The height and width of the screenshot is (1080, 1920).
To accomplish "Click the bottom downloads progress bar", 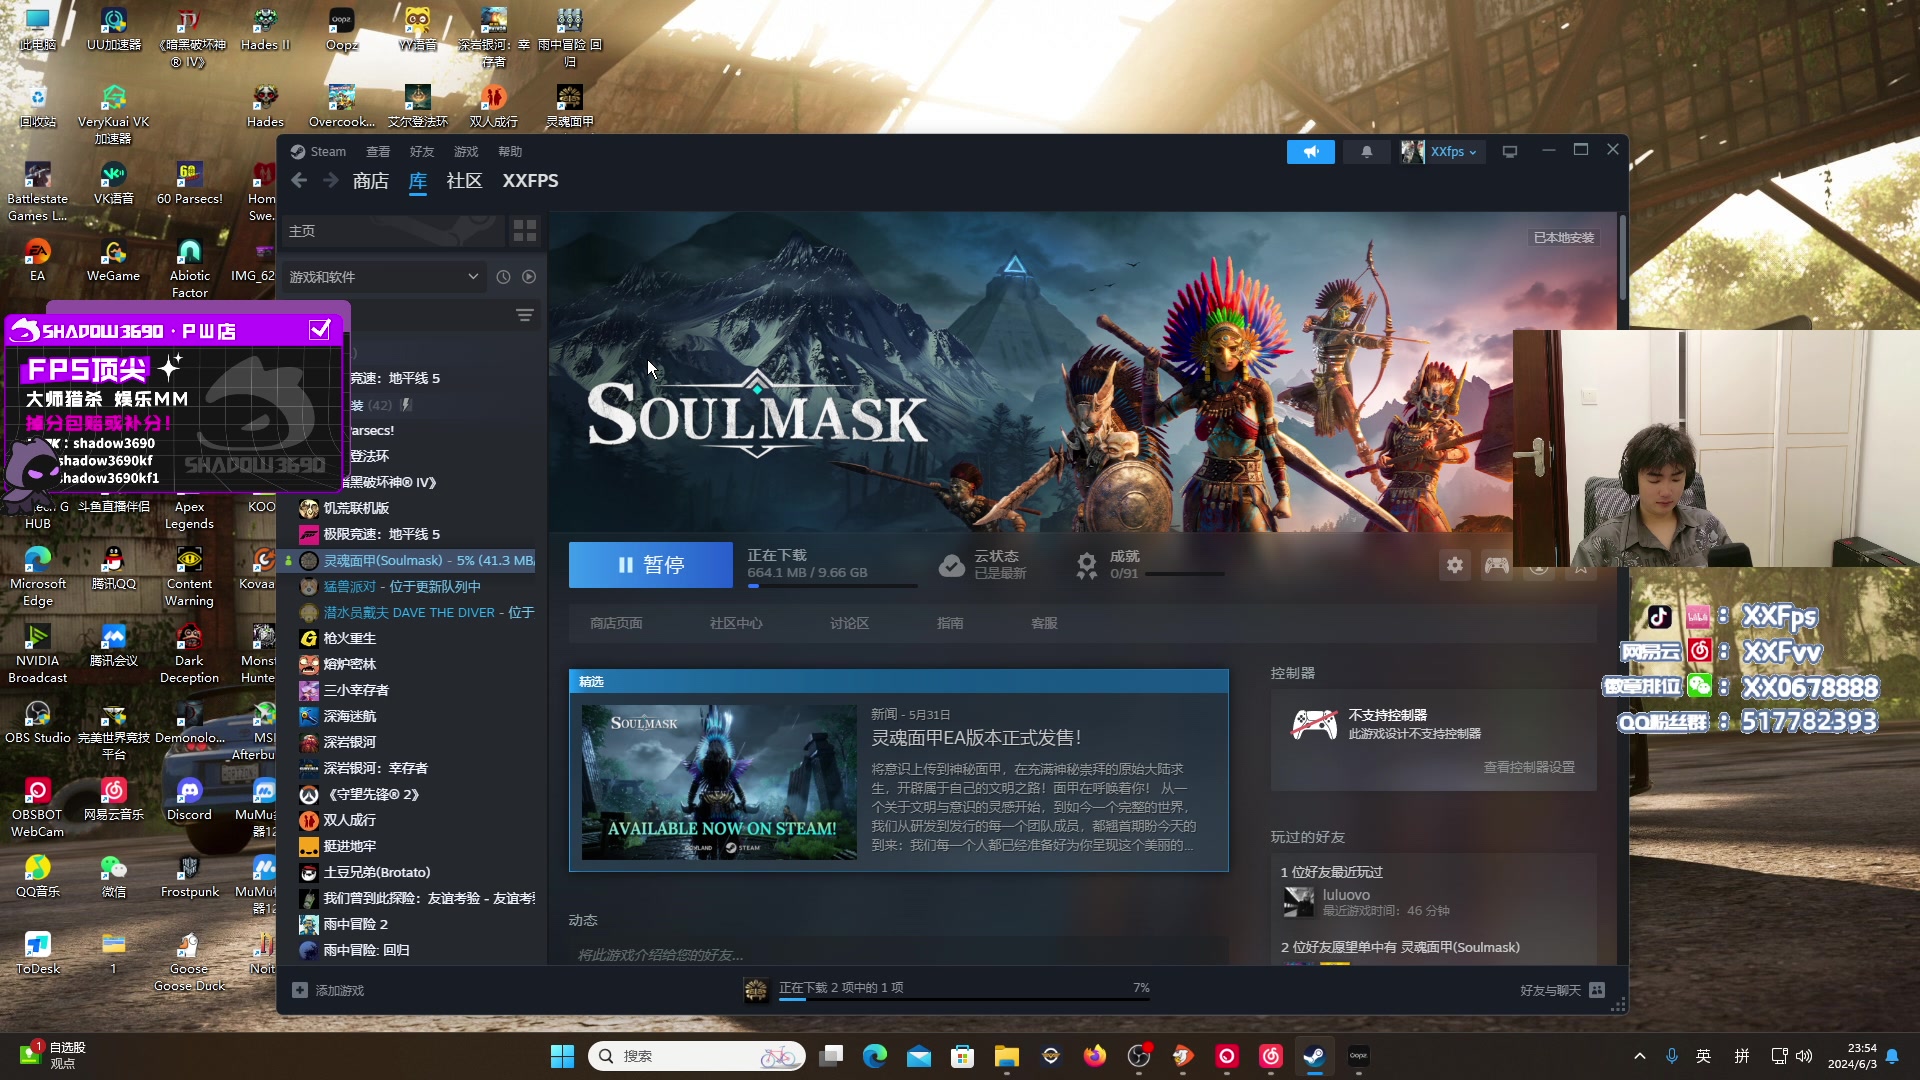I will click(x=964, y=999).
